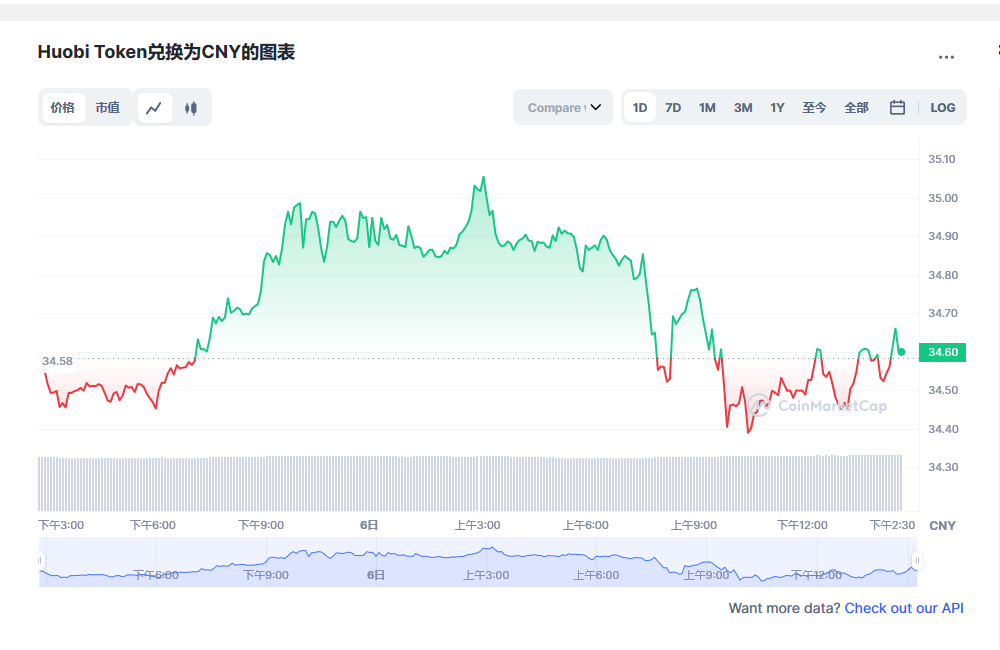The width and height of the screenshot is (1000, 650).
Task: Open the three-dot more options menu
Action: click(x=946, y=57)
